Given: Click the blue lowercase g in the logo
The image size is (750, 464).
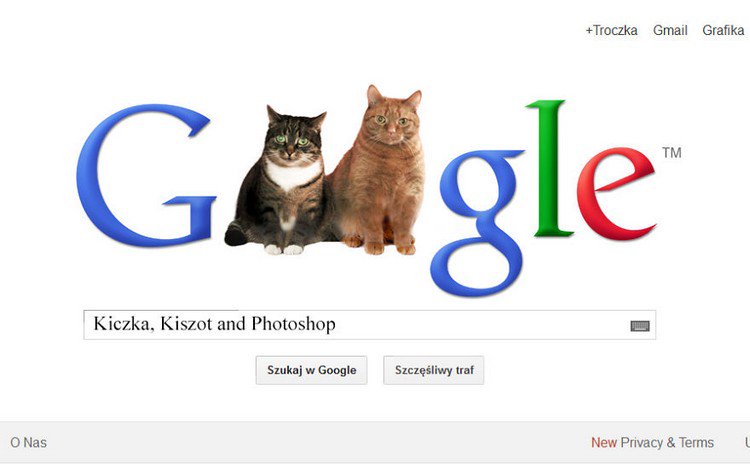Looking at the screenshot, I should [478, 222].
